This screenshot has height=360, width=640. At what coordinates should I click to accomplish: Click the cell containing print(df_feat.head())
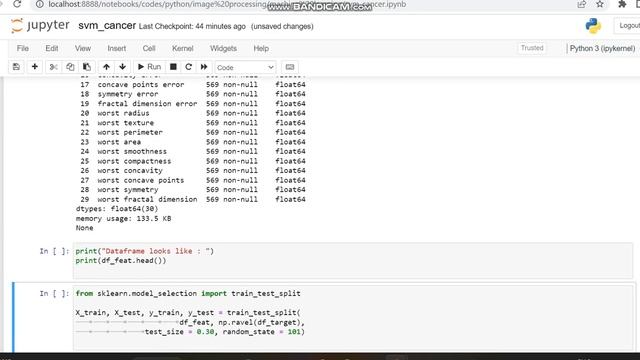[353, 261]
